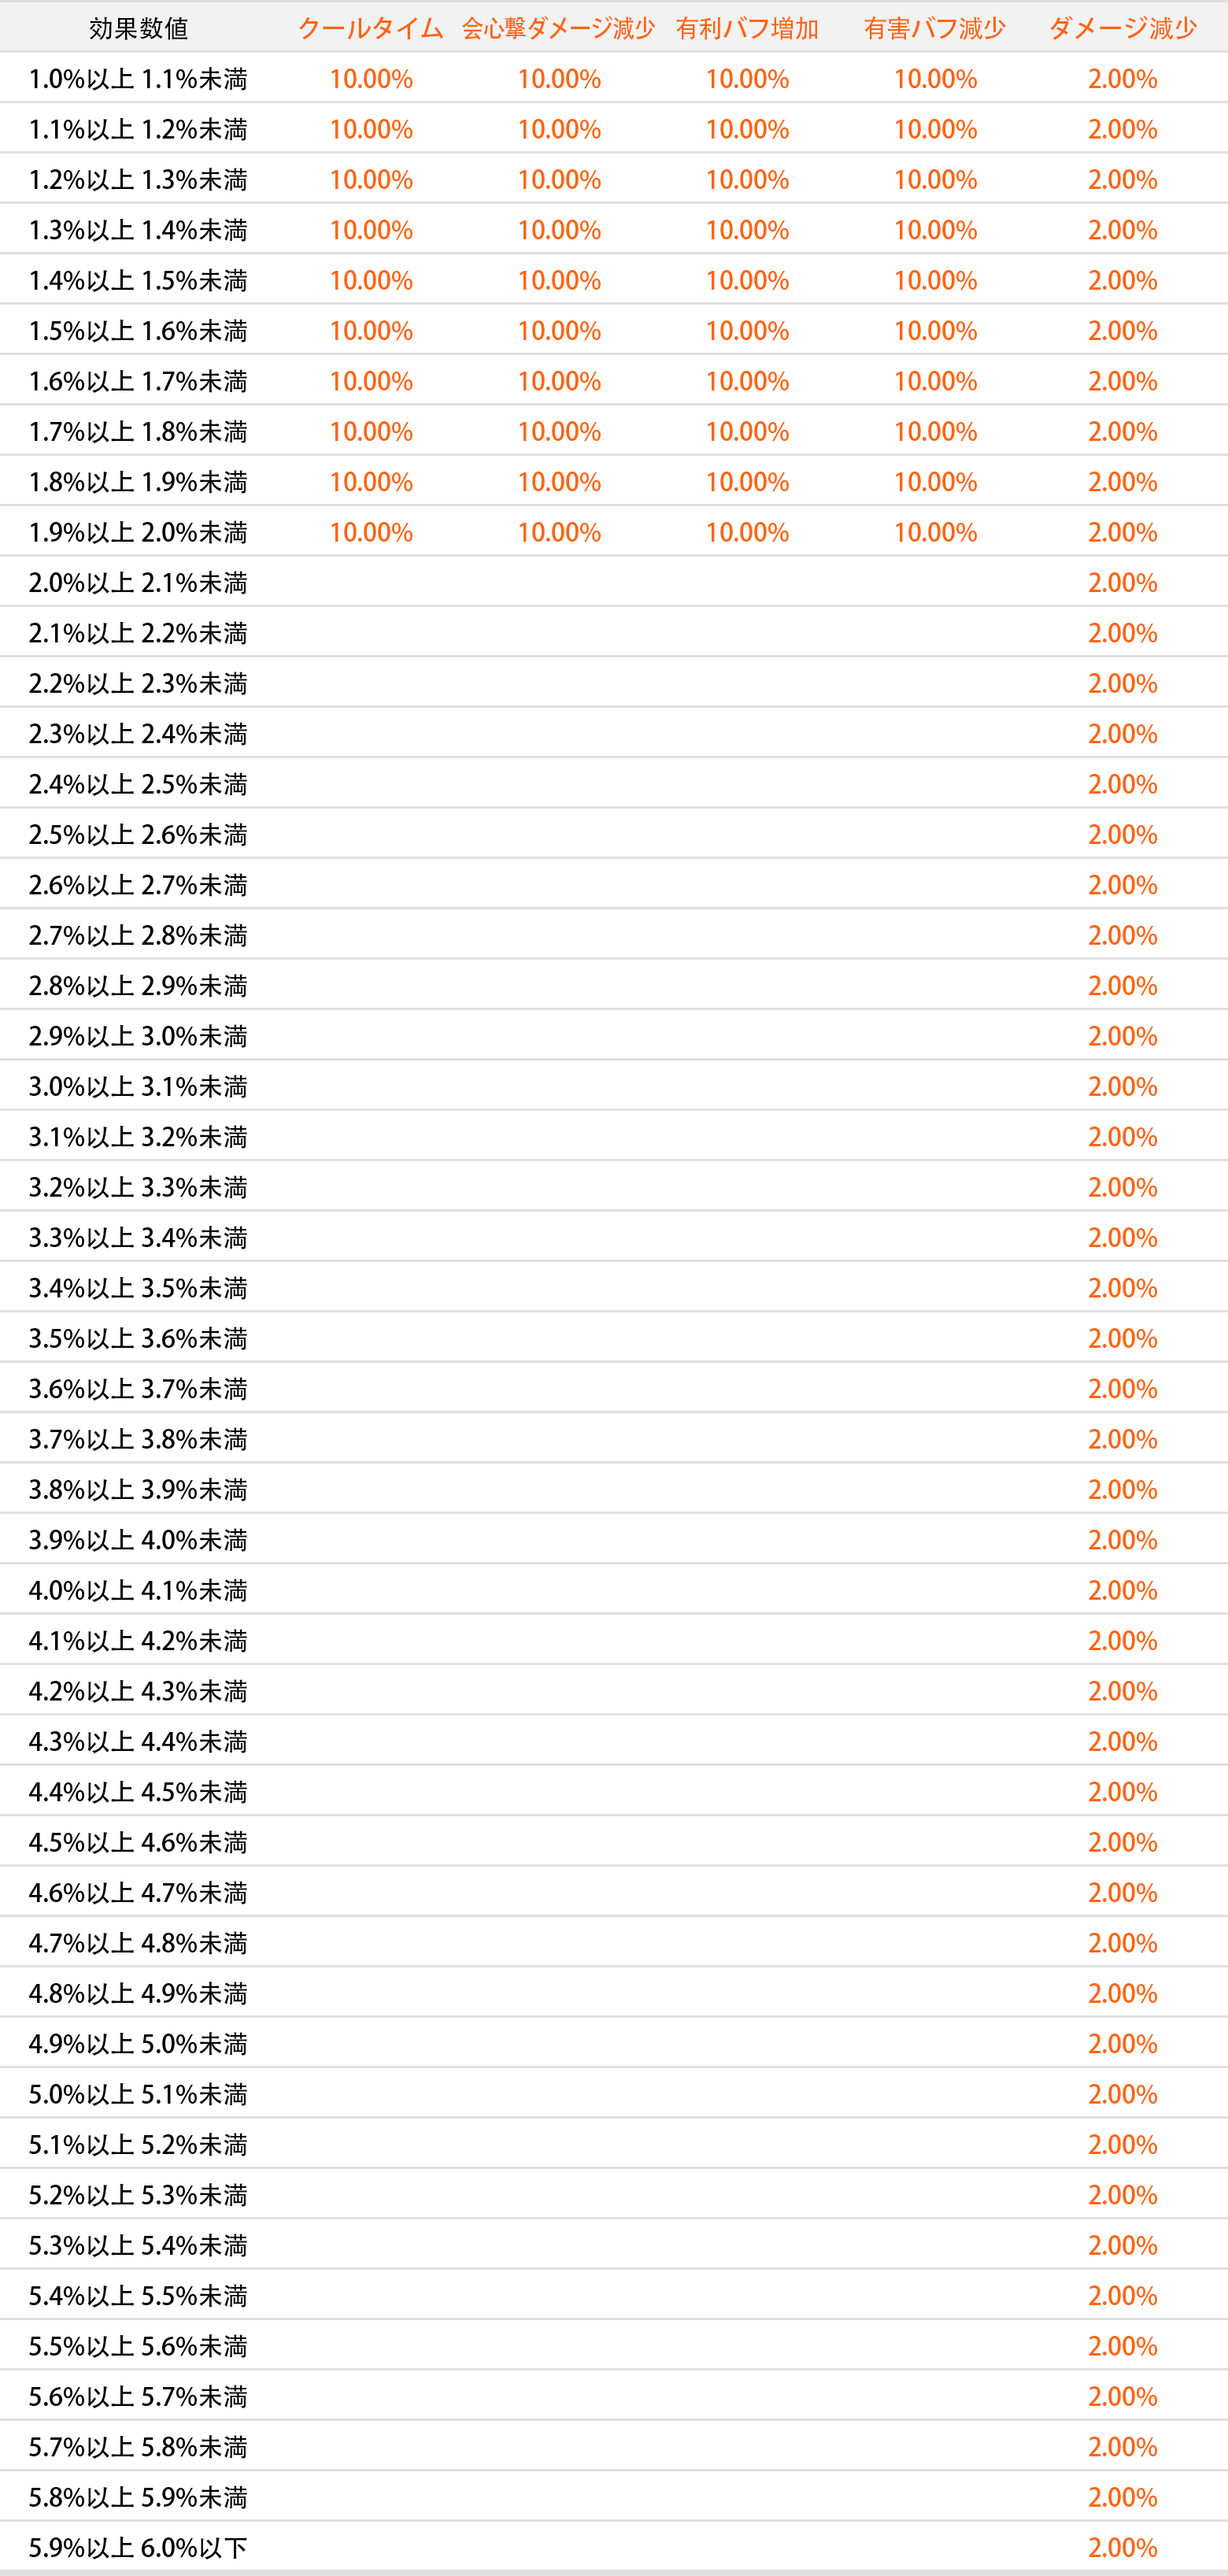Click the 有害バフ減少 column header
This screenshot has height=2576, width=1228.
pos(935,28)
